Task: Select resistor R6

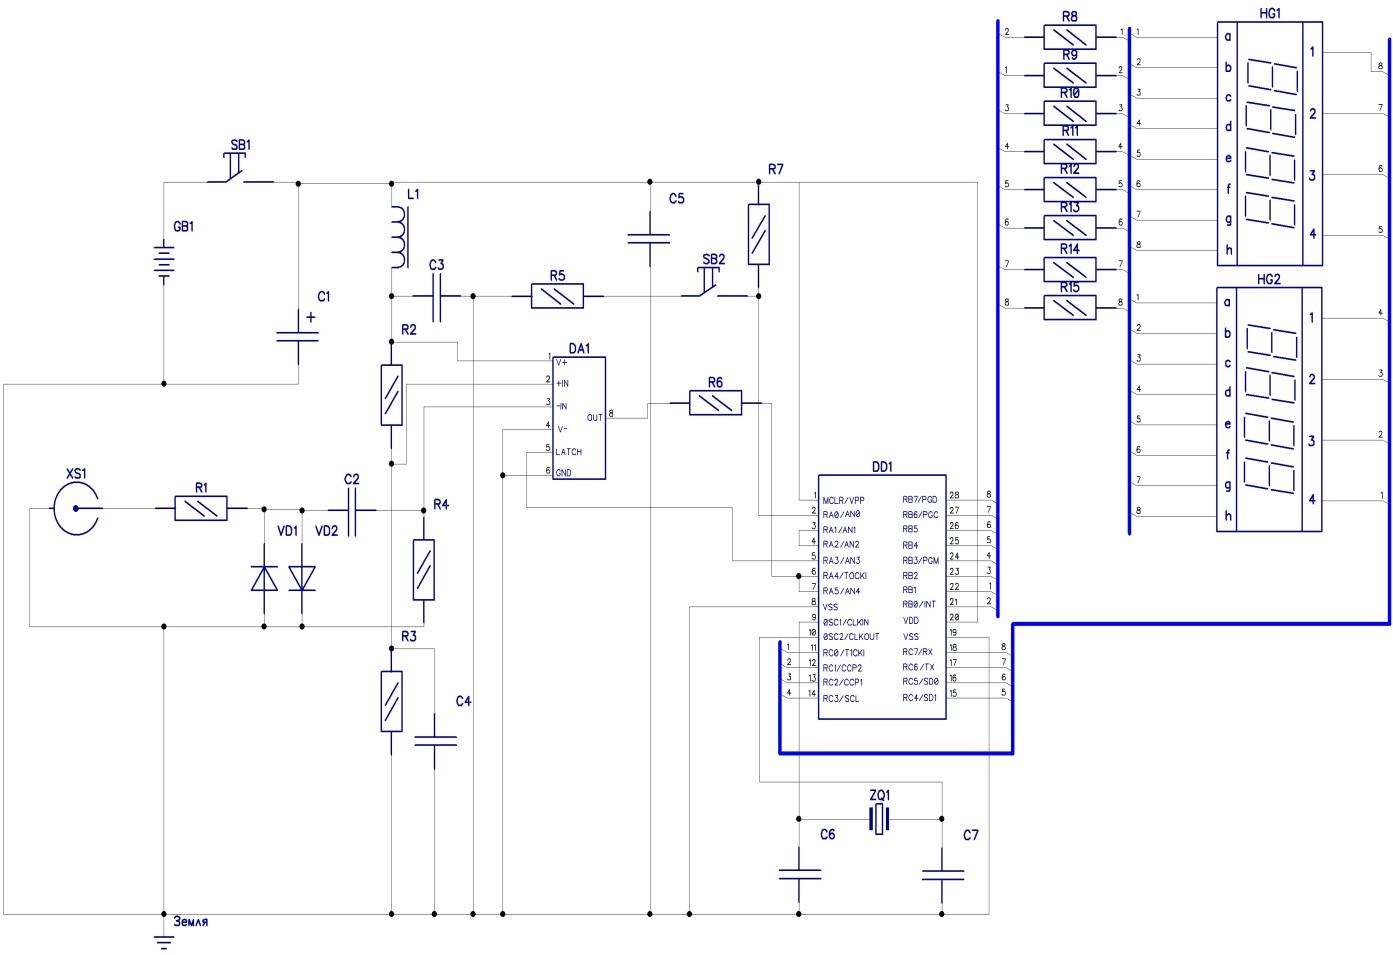Action: point(715,403)
